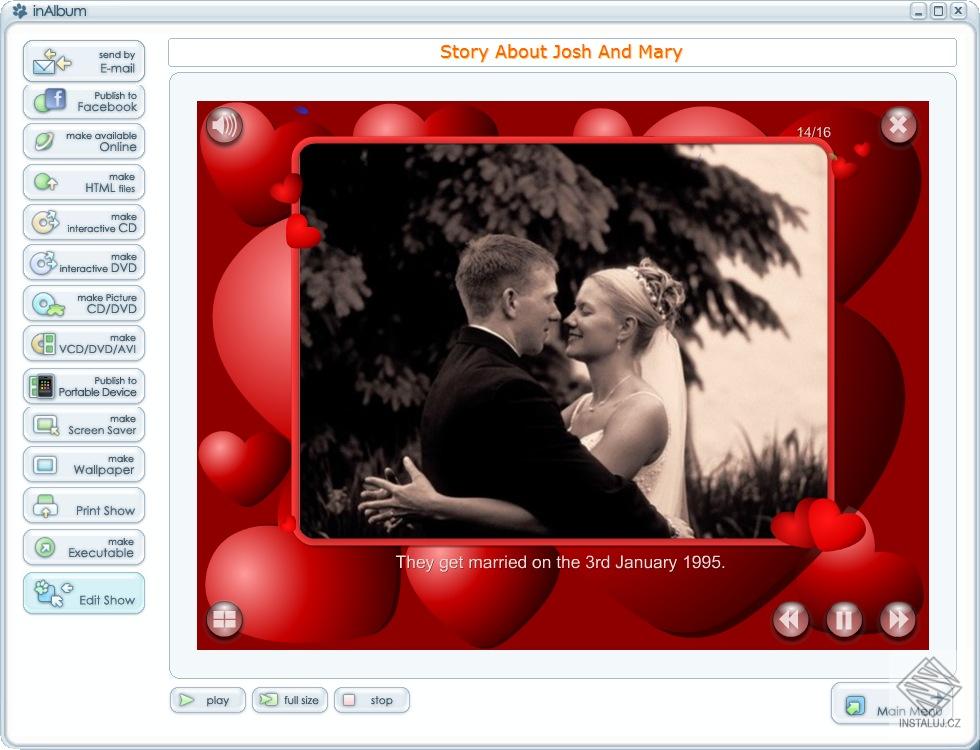Pause the slideshow playback
The width and height of the screenshot is (980, 750).
[x=844, y=619]
